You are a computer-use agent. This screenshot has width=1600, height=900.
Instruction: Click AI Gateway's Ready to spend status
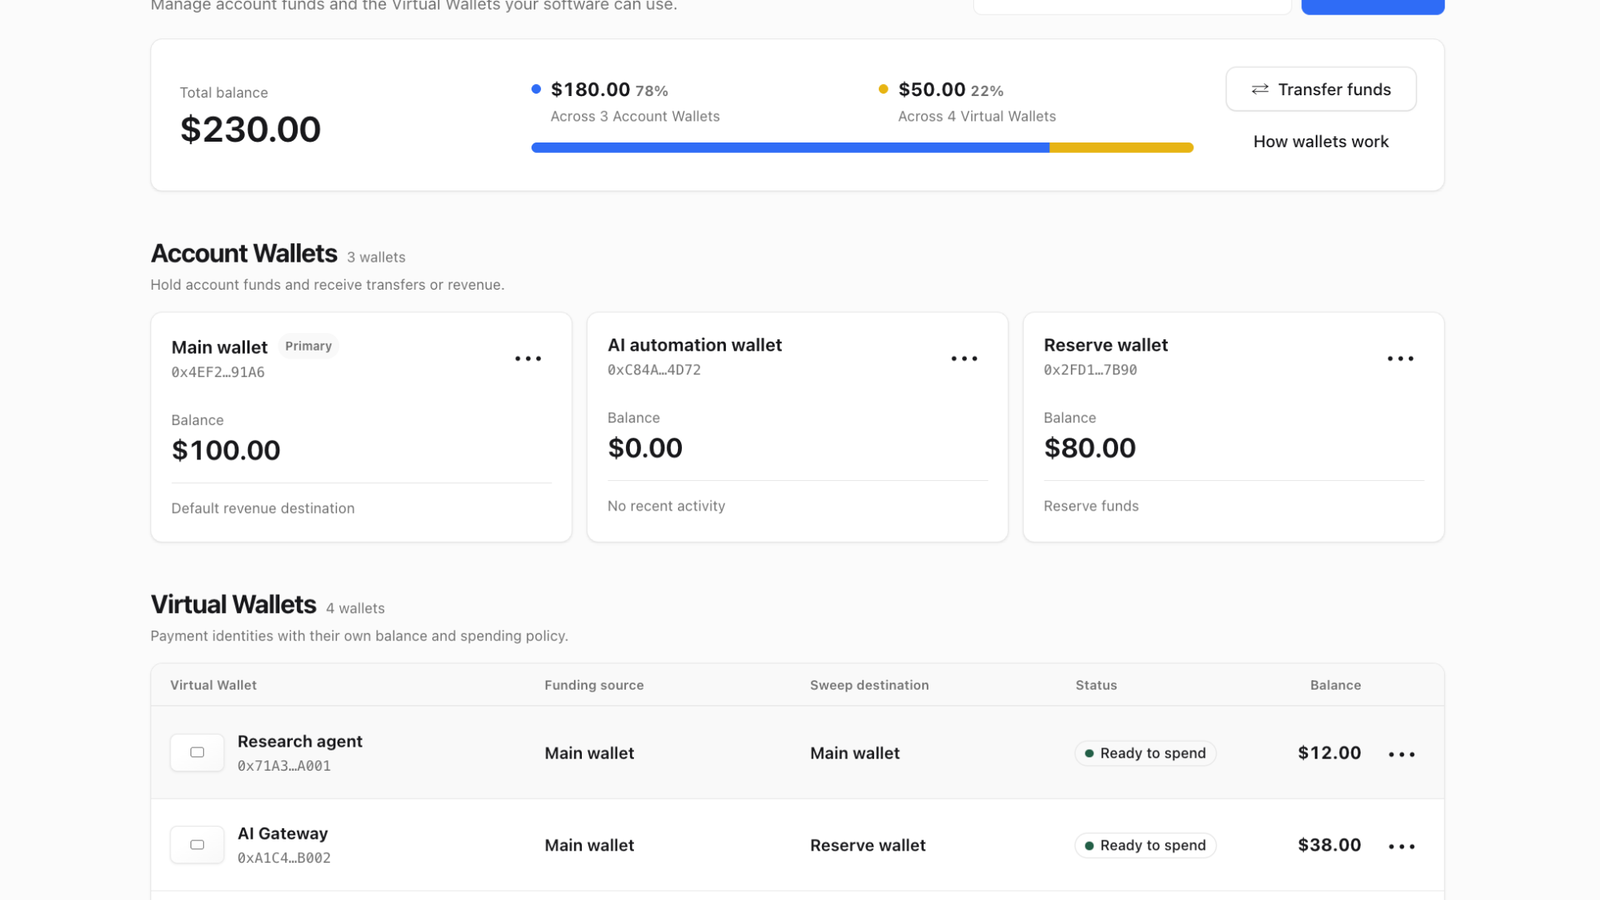tap(1145, 845)
